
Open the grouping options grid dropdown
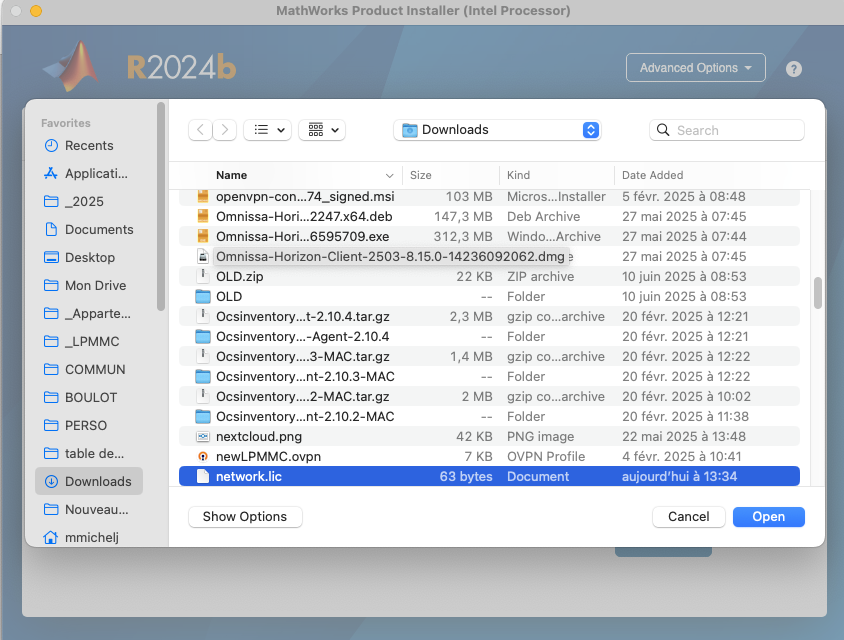(322, 130)
